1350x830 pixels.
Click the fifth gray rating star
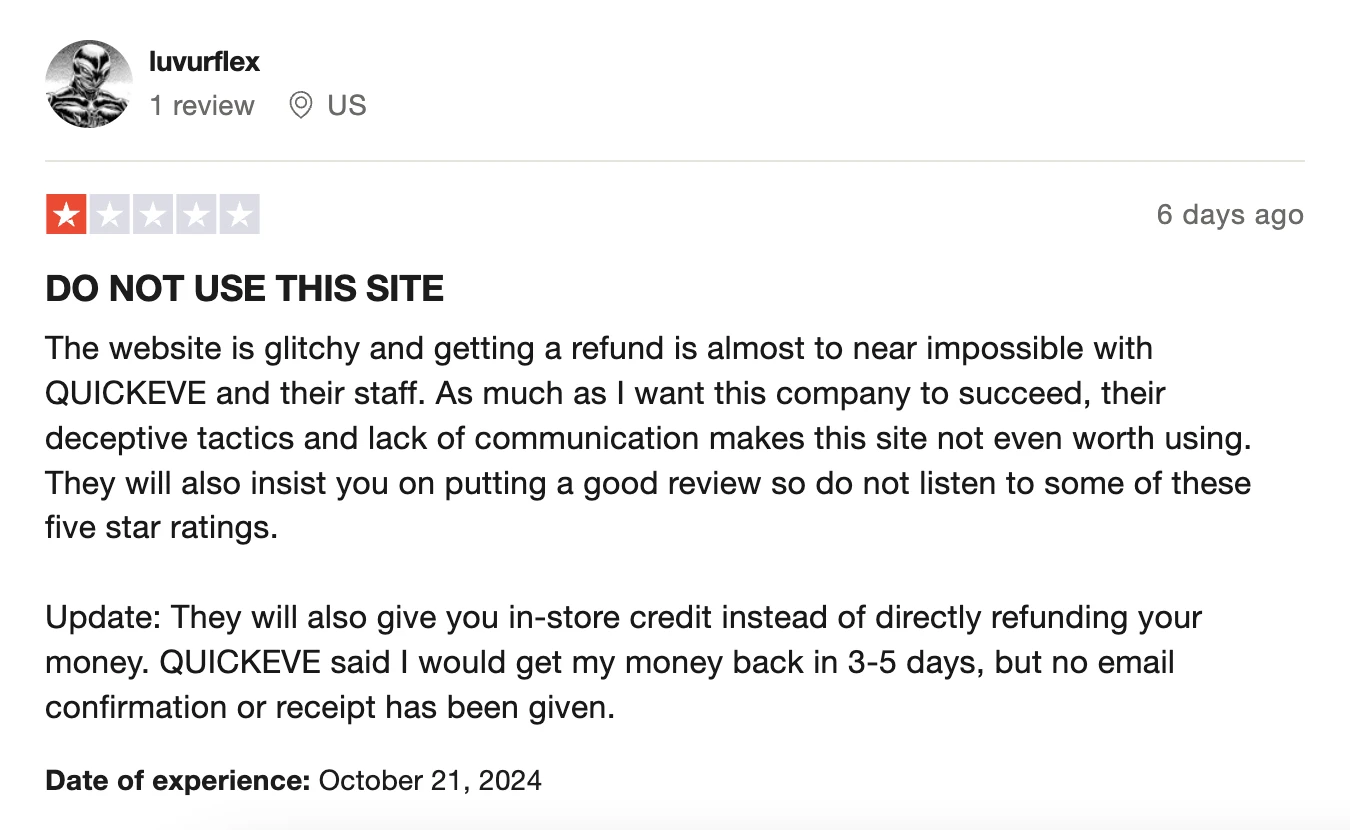(239, 214)
